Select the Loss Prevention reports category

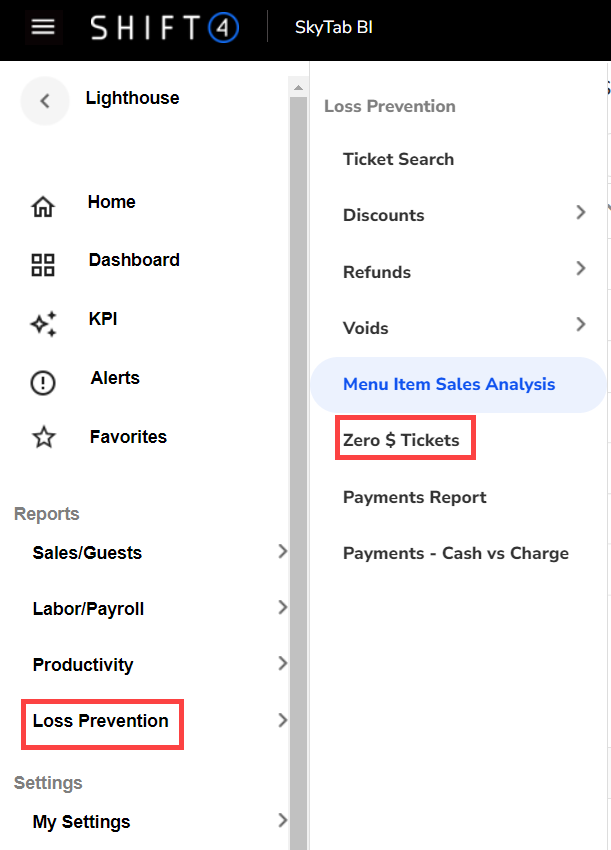click(100, 721)
